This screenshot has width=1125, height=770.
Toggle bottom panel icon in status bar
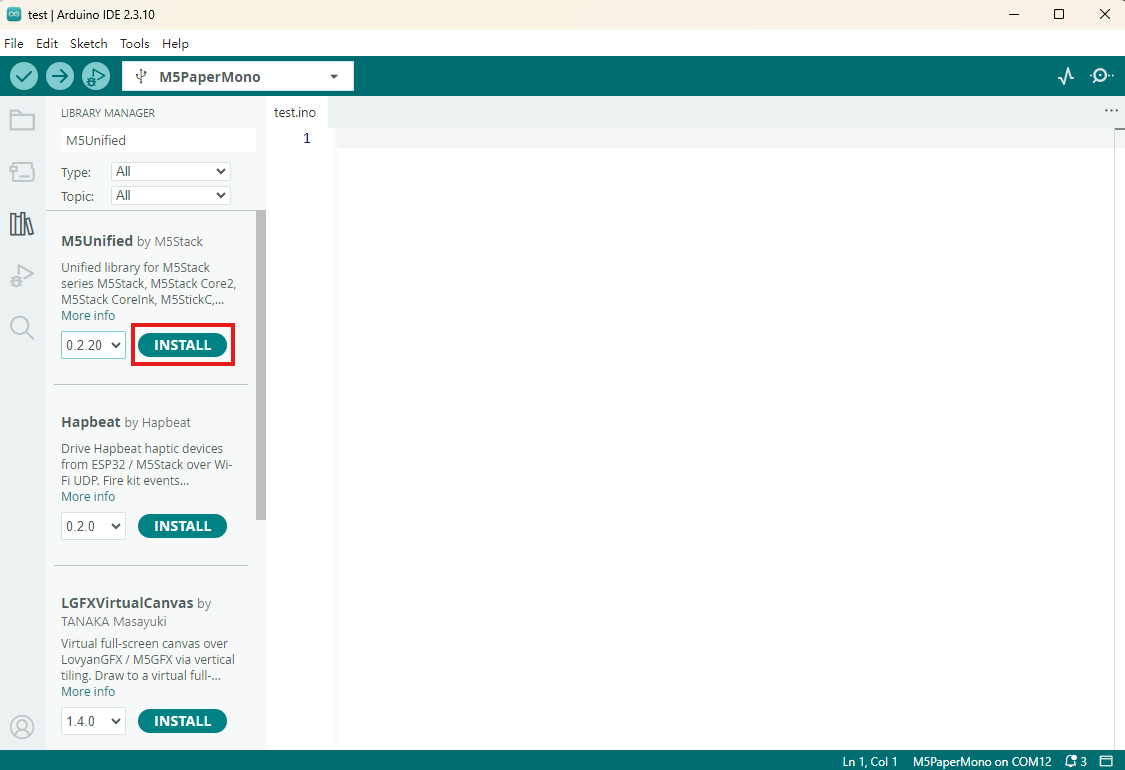coord(1106,761)
